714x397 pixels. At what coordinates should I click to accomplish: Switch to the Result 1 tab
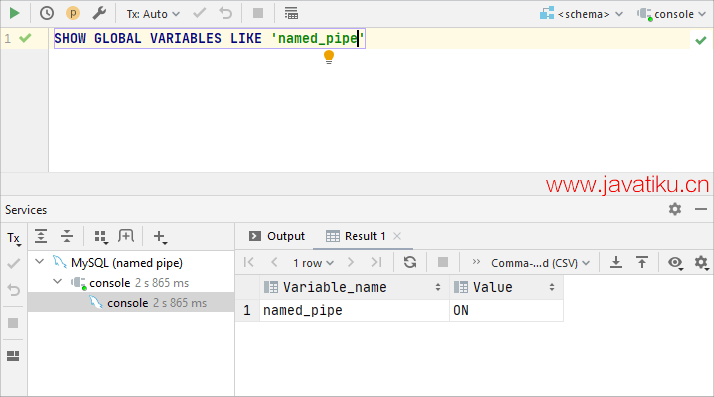(x=356, y=236)
